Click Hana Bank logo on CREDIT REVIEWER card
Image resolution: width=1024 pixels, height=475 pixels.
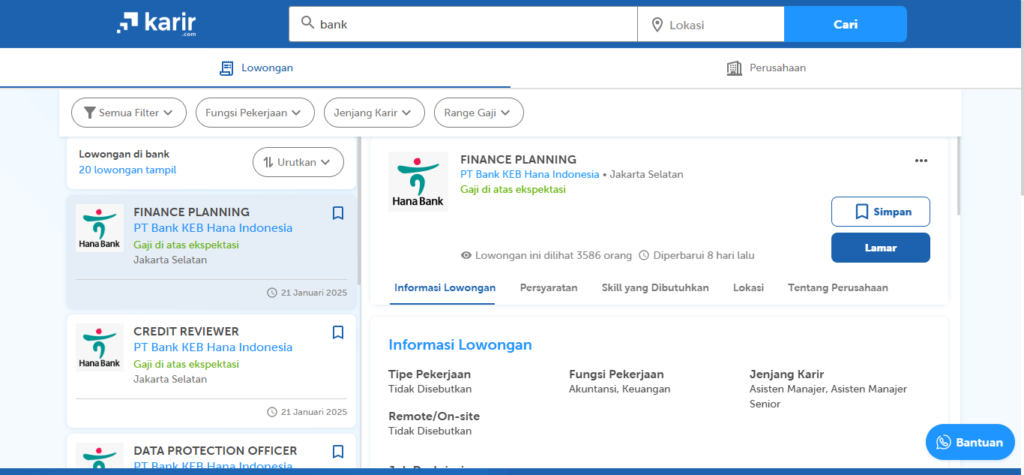pos(99,347)
